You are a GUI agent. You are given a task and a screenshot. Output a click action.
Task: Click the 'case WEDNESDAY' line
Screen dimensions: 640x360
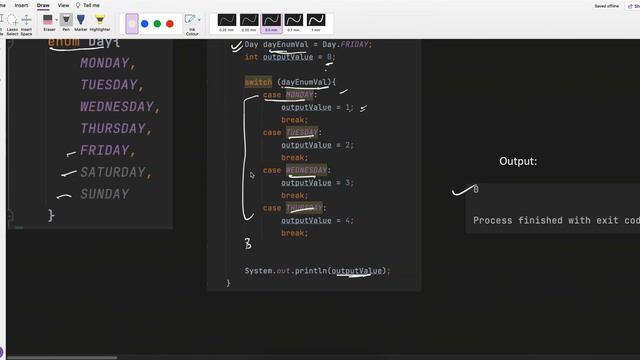[x=297, y=170]
